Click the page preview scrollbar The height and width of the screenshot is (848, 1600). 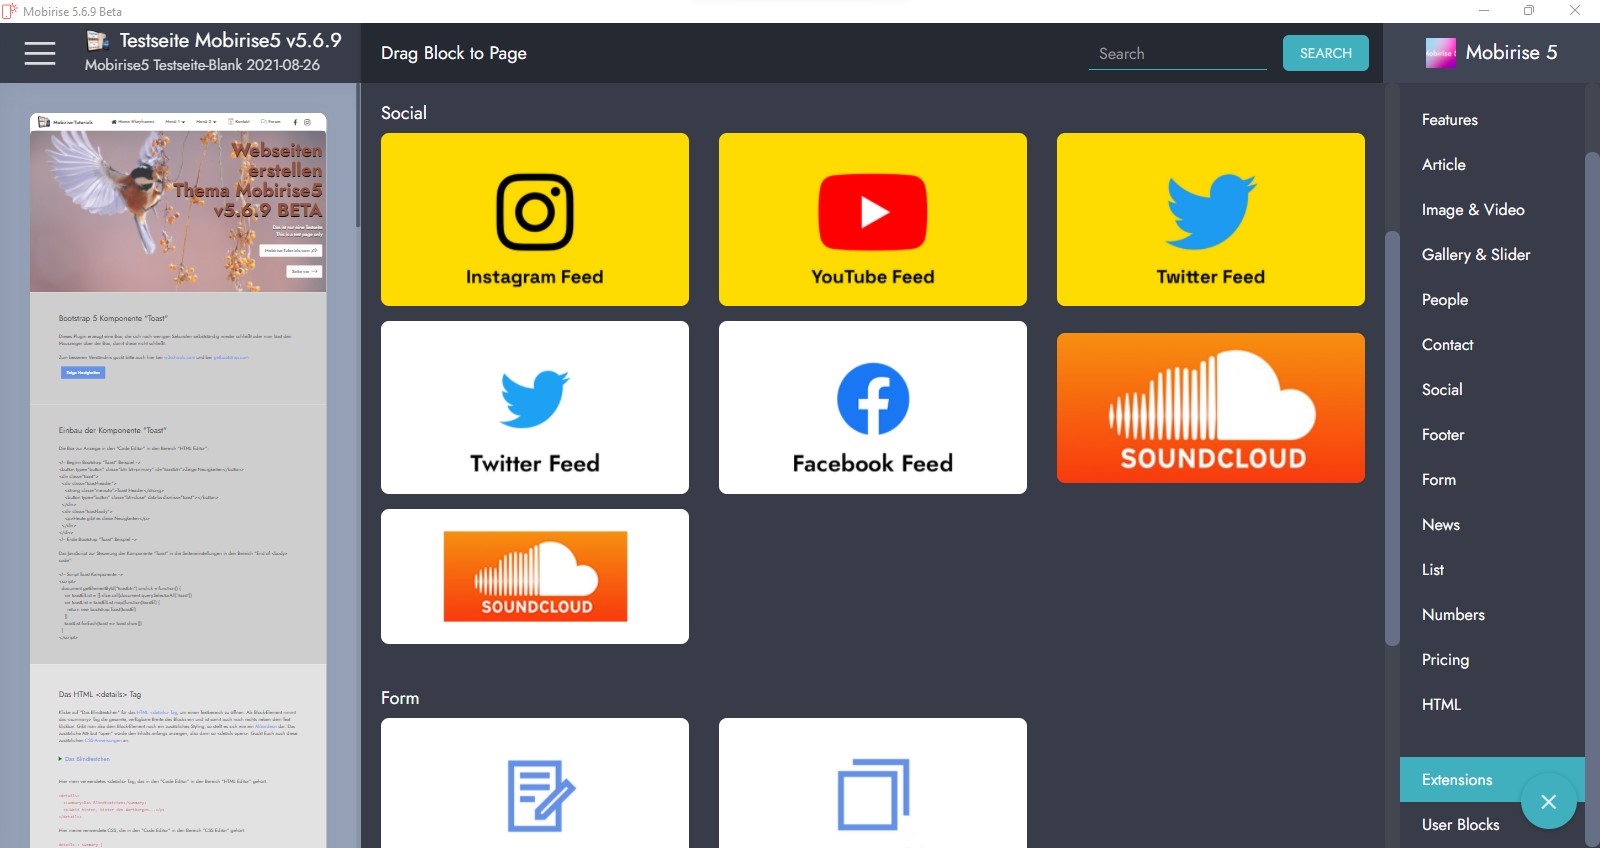[x=358, y=157]
